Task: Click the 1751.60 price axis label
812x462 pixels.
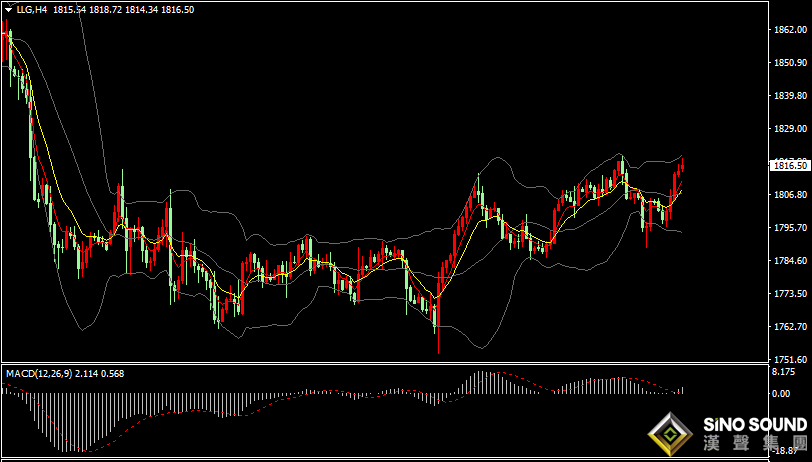Action: coord(788,359)
